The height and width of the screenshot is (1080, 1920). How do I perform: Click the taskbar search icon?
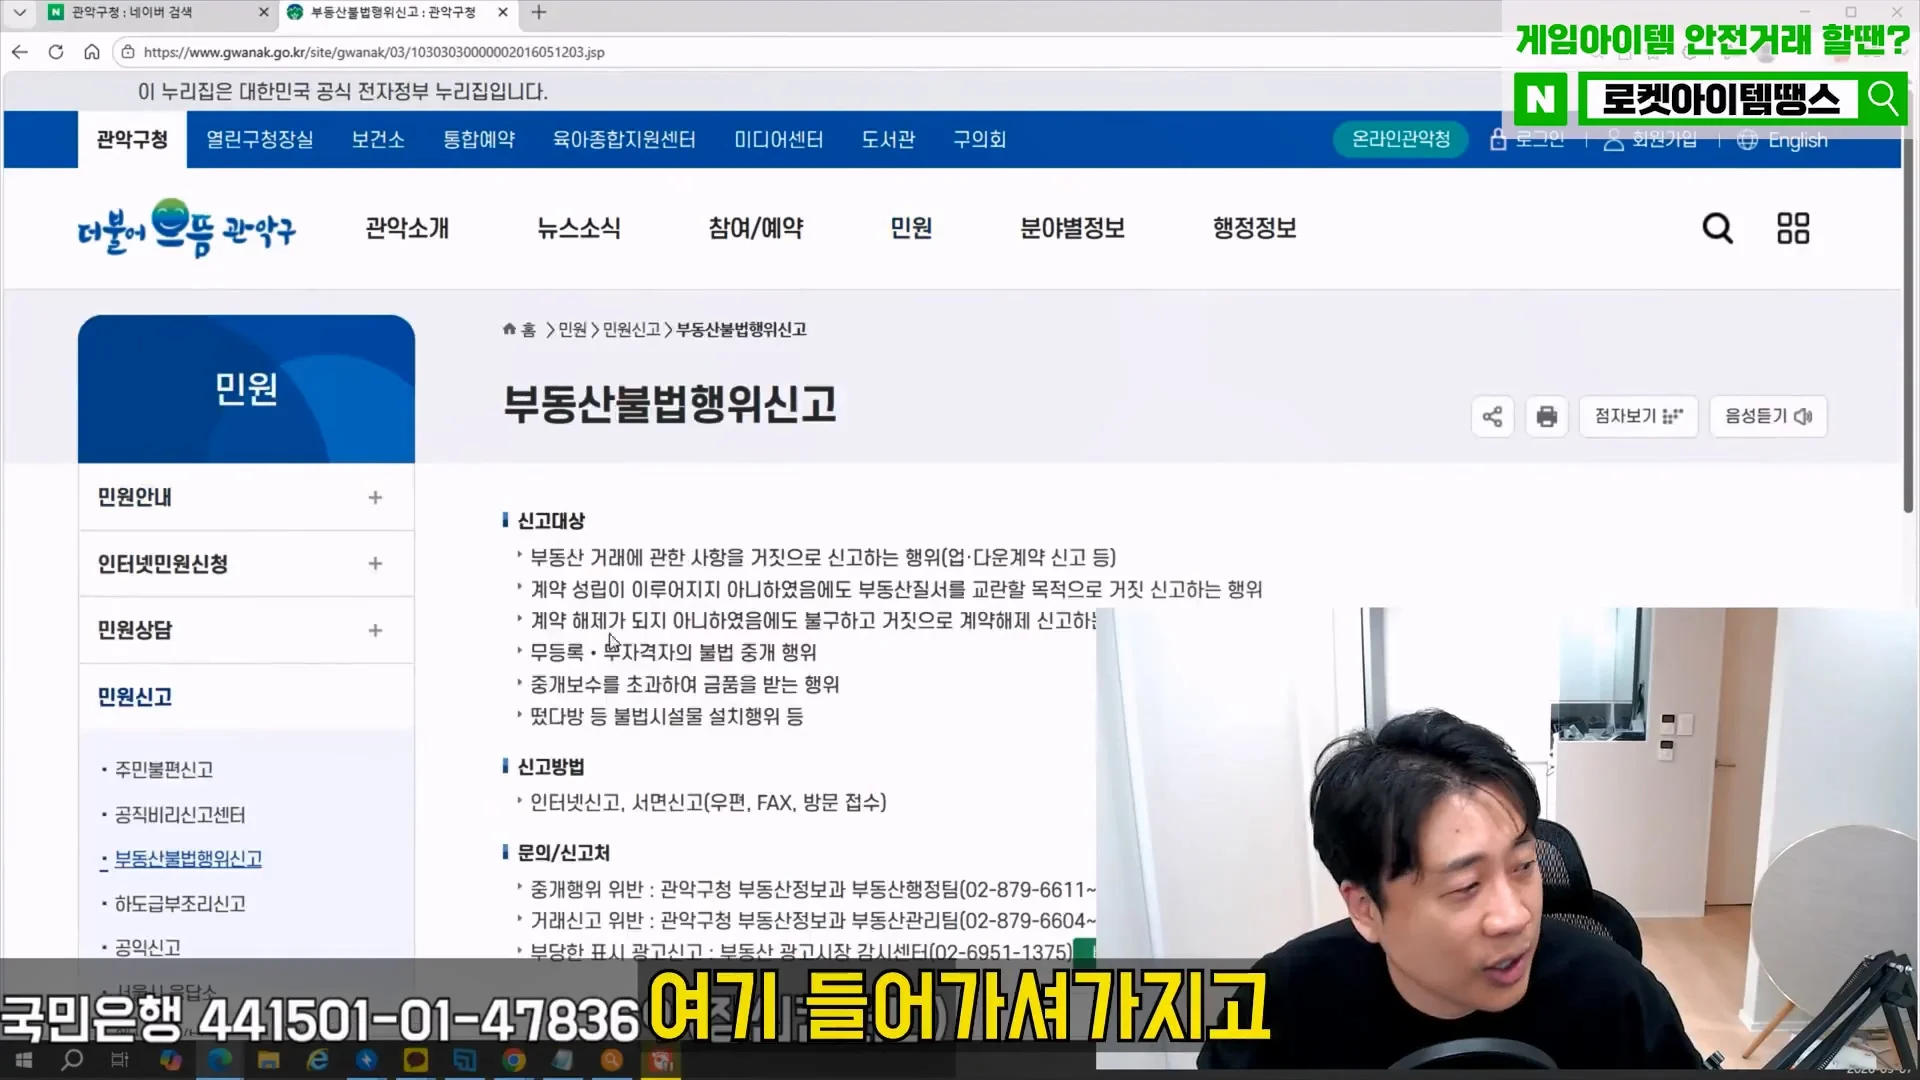72,1060
